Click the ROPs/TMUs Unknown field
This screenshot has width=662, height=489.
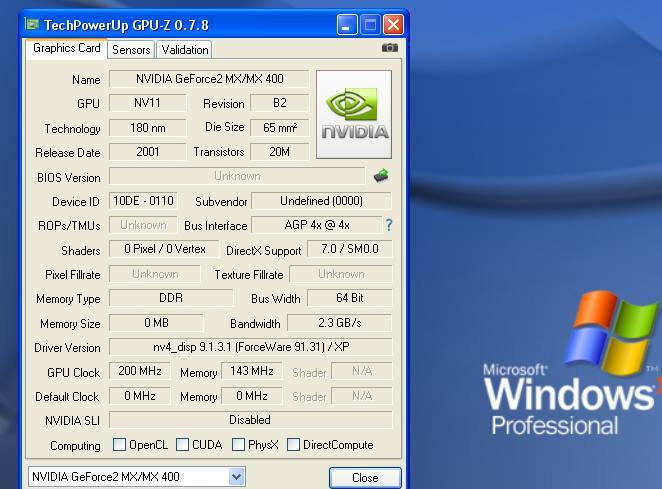(x=143, y=225)
